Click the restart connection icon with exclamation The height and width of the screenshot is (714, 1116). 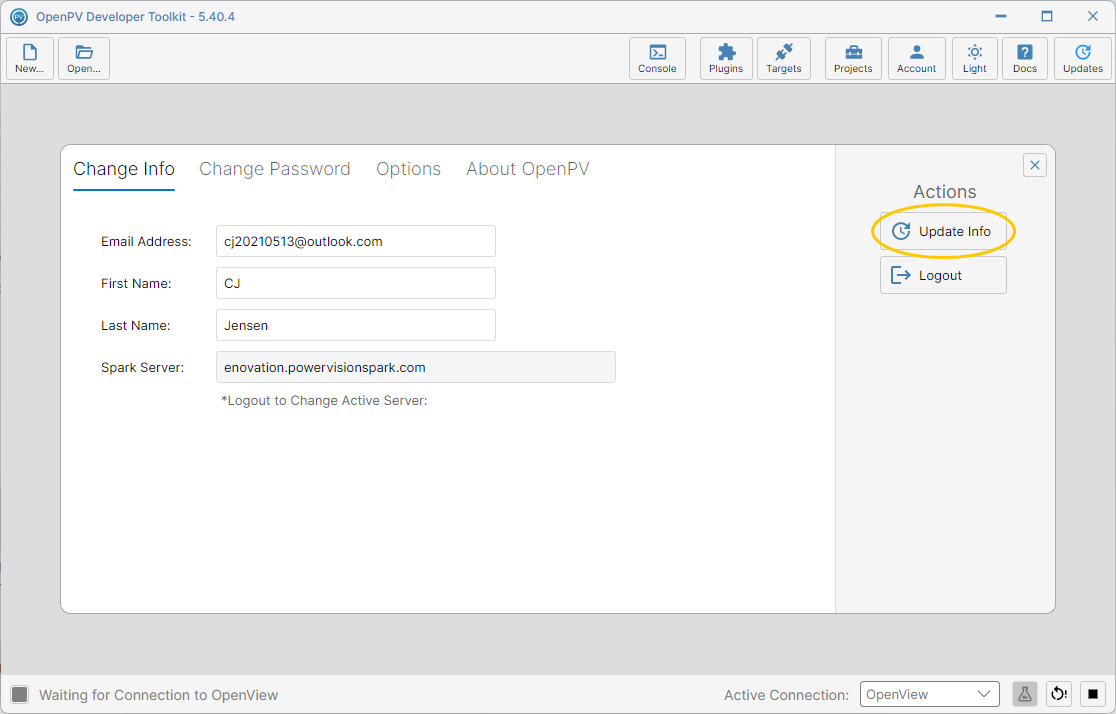click(1059, 693)
